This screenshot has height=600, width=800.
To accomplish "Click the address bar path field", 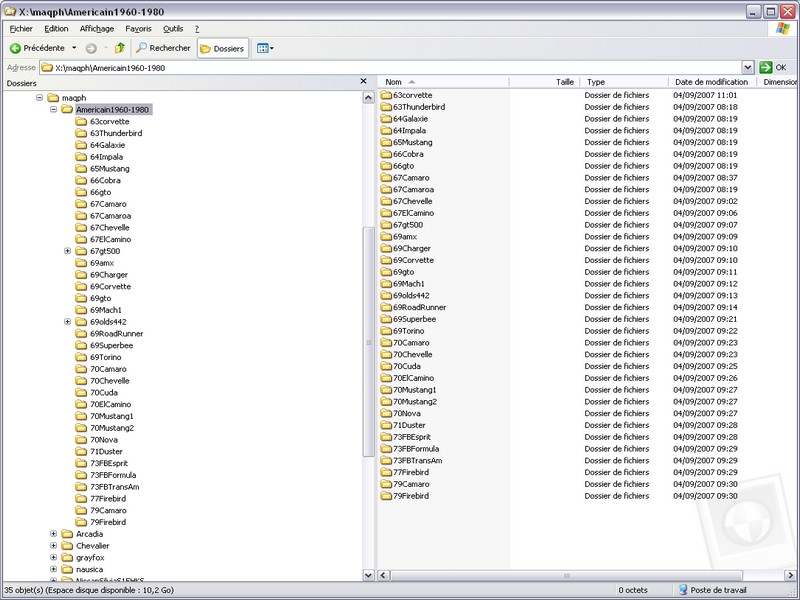I will pyautogui.click(x=390, y=67).
